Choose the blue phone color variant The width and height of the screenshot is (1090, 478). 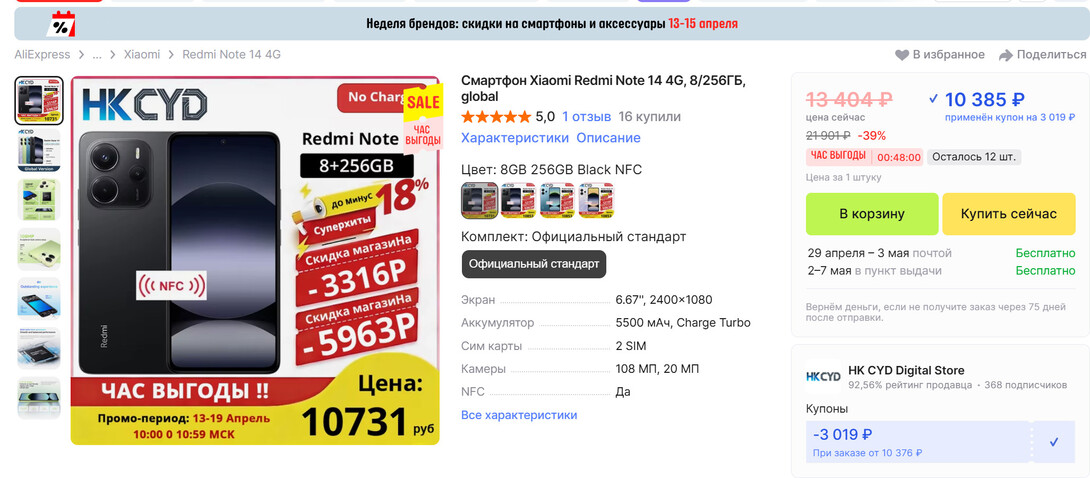tap(558, 201)
